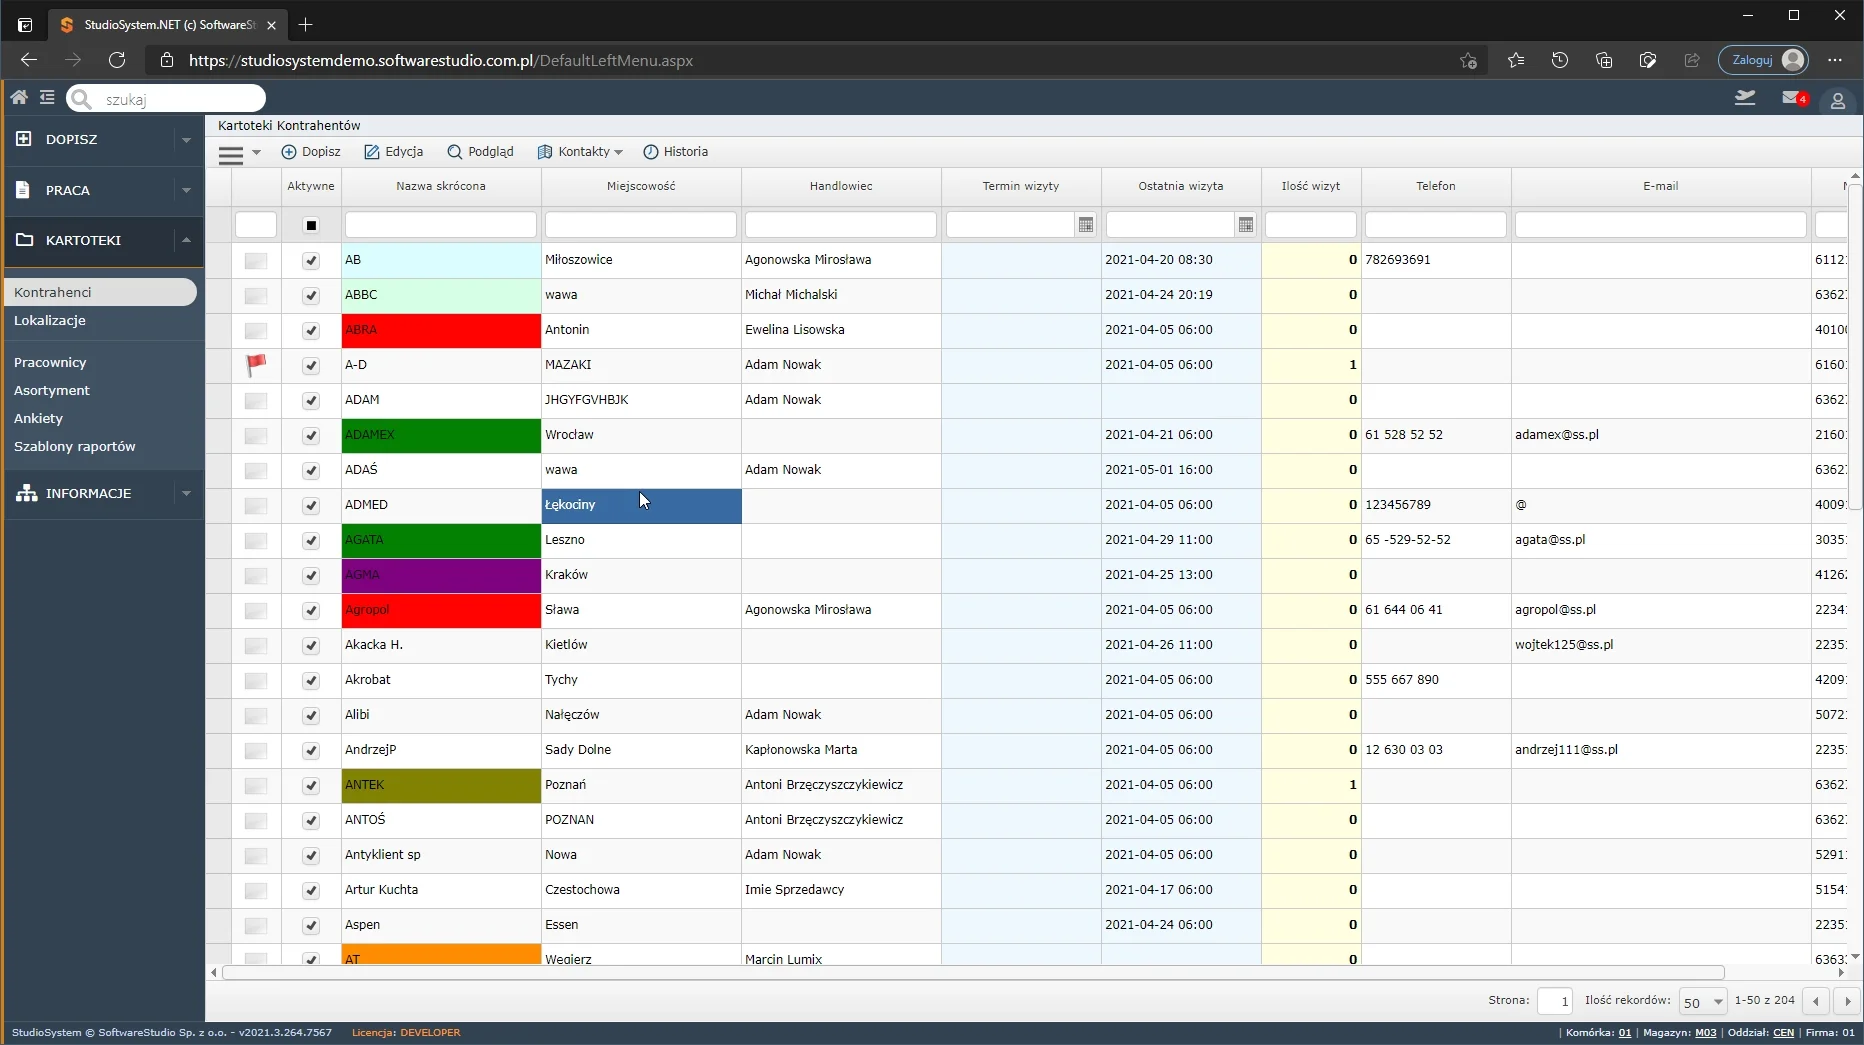Viewport: 1864px width, 1045px height.
Task: Toggle the Aktywne checkbox for ADAMEX row
Action: 311,435
